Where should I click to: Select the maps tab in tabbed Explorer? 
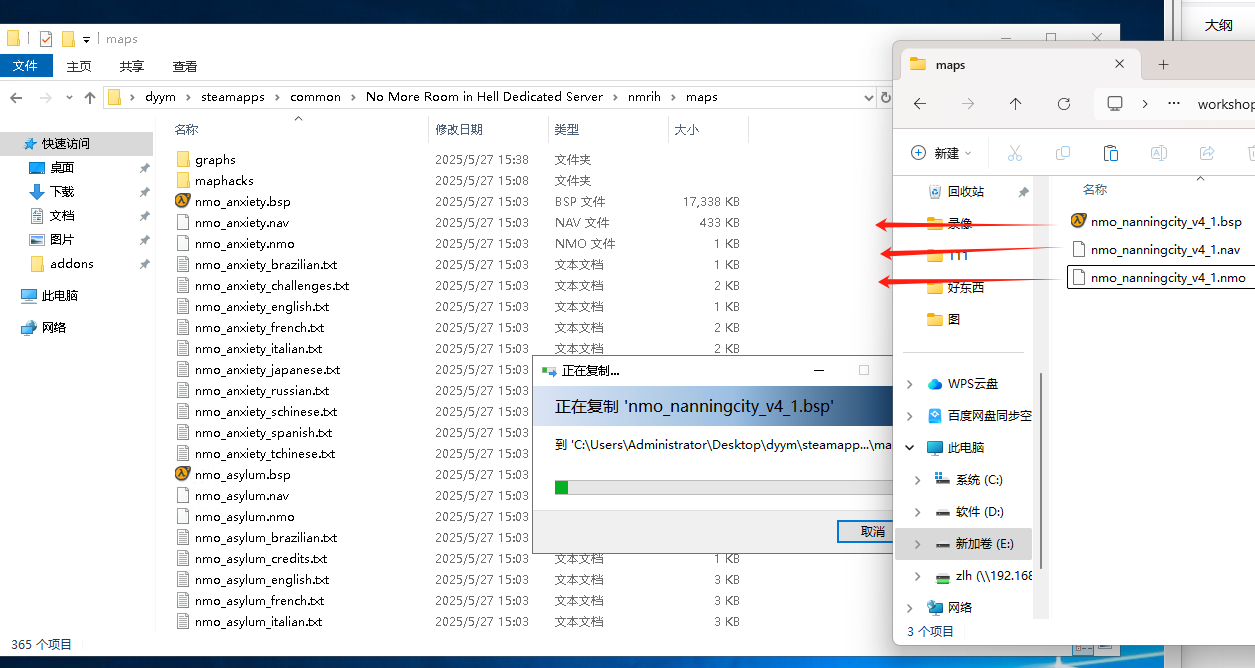point(1020,65)
